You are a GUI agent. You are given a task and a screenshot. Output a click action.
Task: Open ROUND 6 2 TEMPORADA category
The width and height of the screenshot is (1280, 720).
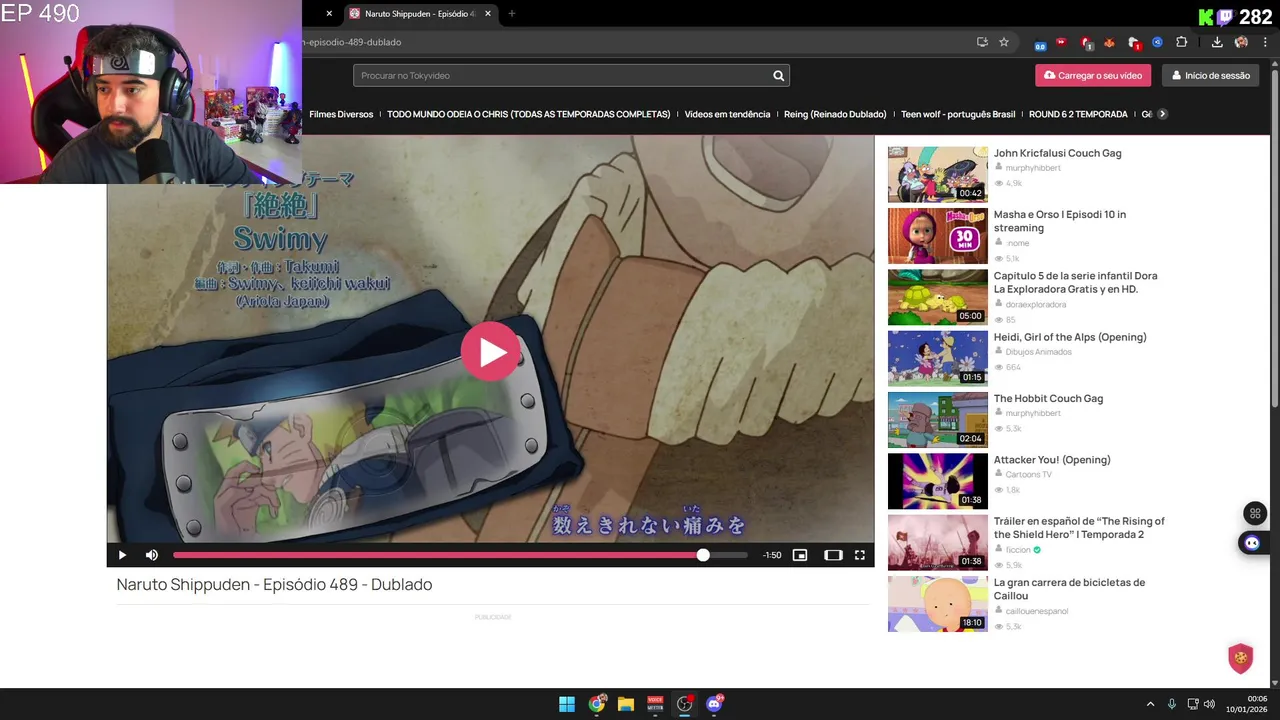(1078, 114)
